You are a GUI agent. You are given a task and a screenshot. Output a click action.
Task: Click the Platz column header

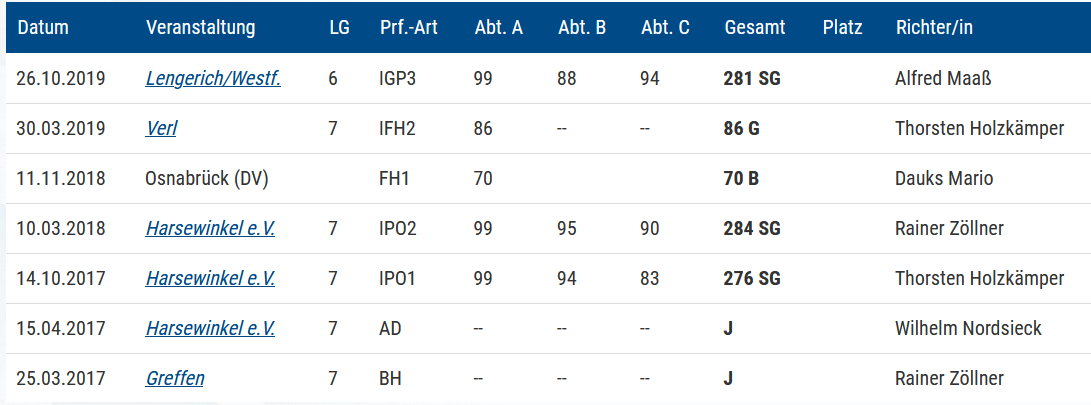842,28
